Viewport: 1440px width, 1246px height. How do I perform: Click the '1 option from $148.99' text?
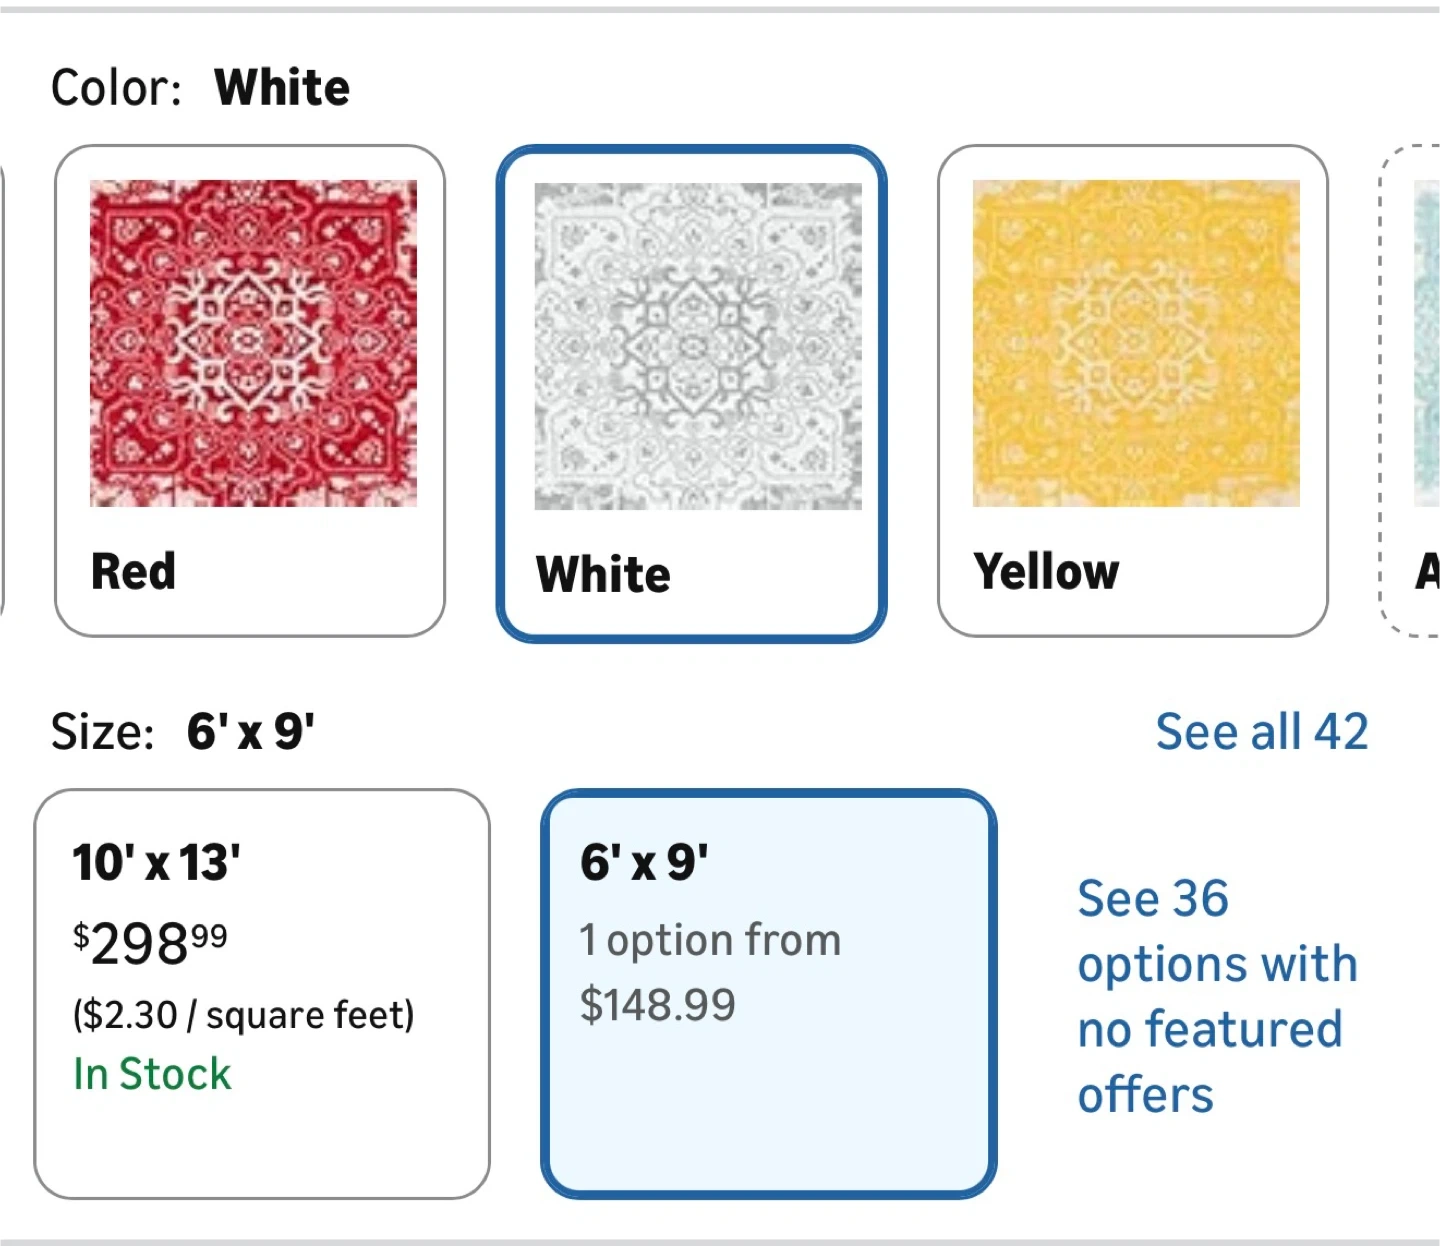[x=709, y=972]
